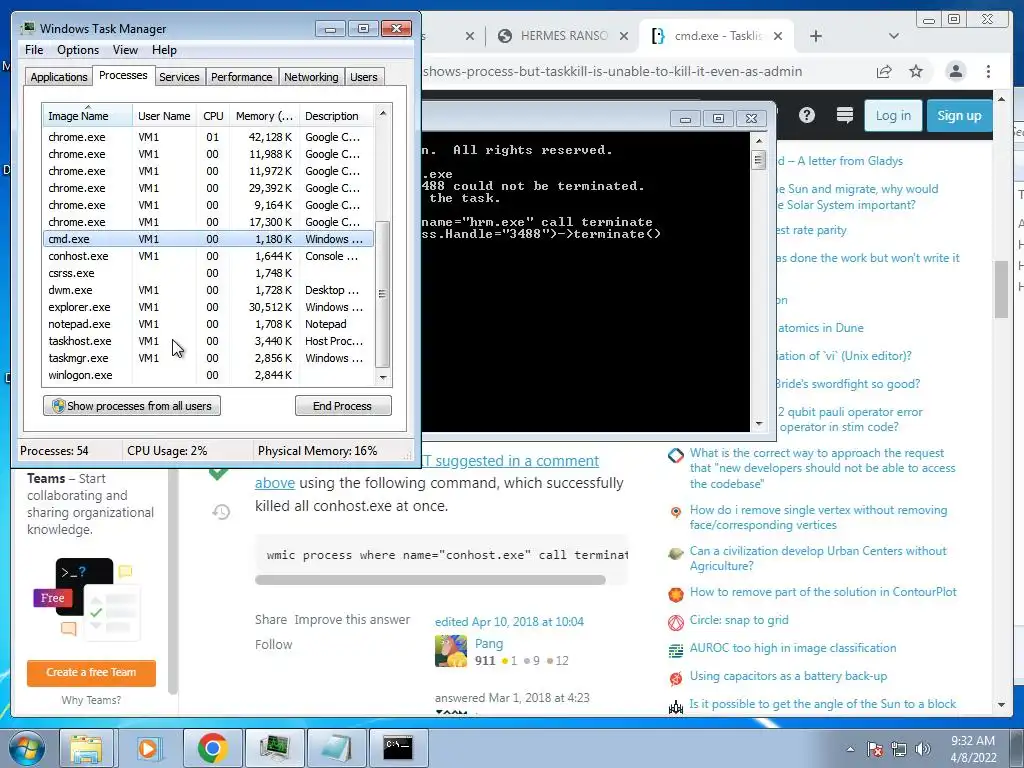This screenshot has width=1024, height=768.
Task: Select the csrss.exe process row
Action: (208, 273)
